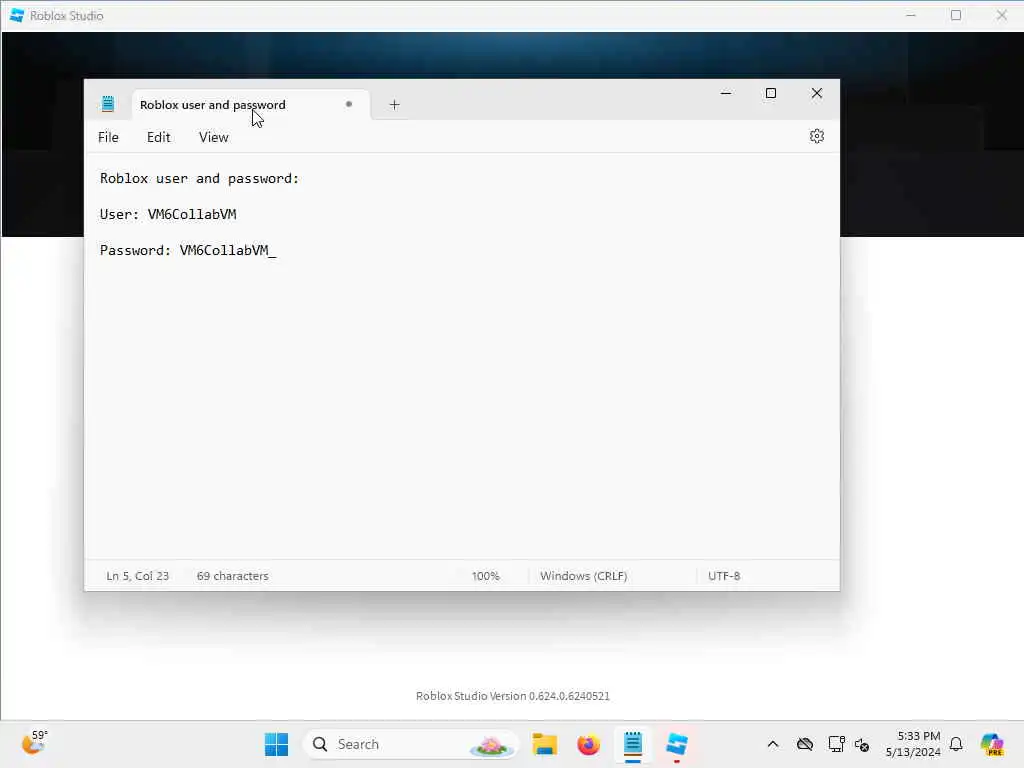Click the cloud sync tray icon
The height and width of the screenshot is (768, 1024).
tap(805, 744)
